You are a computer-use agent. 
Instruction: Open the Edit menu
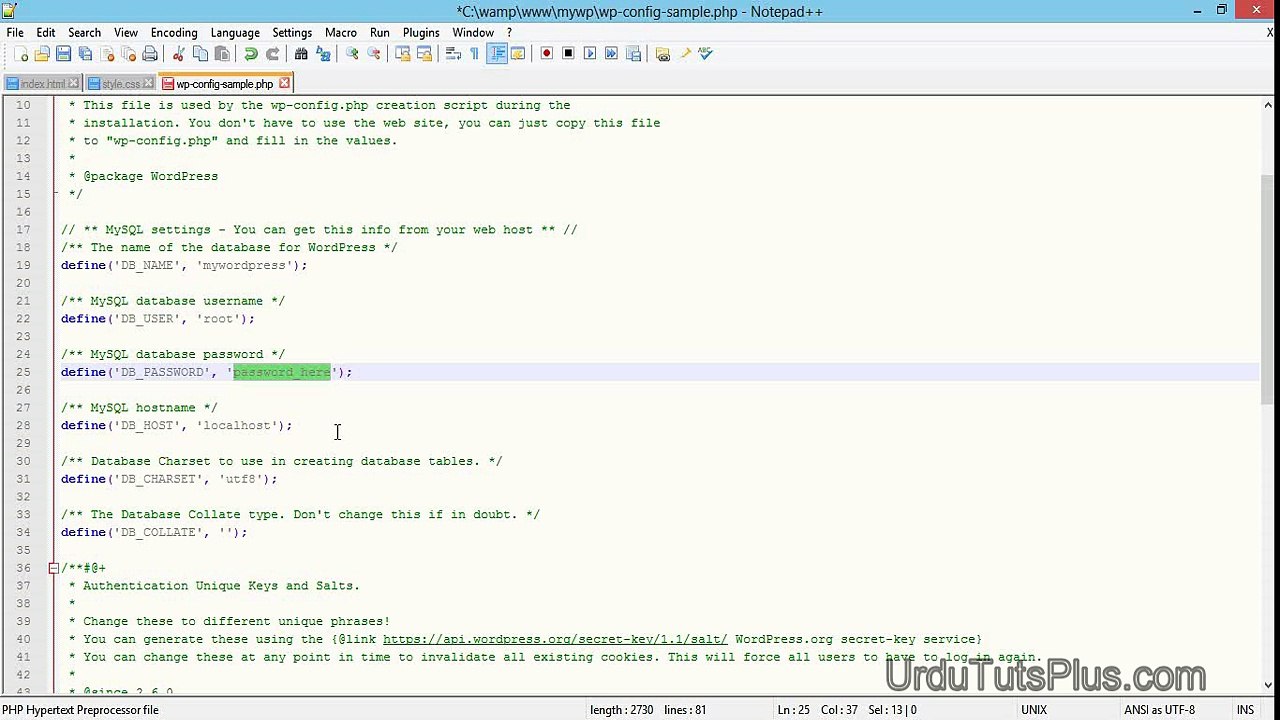pyautogui.click(x=46, y=33)
